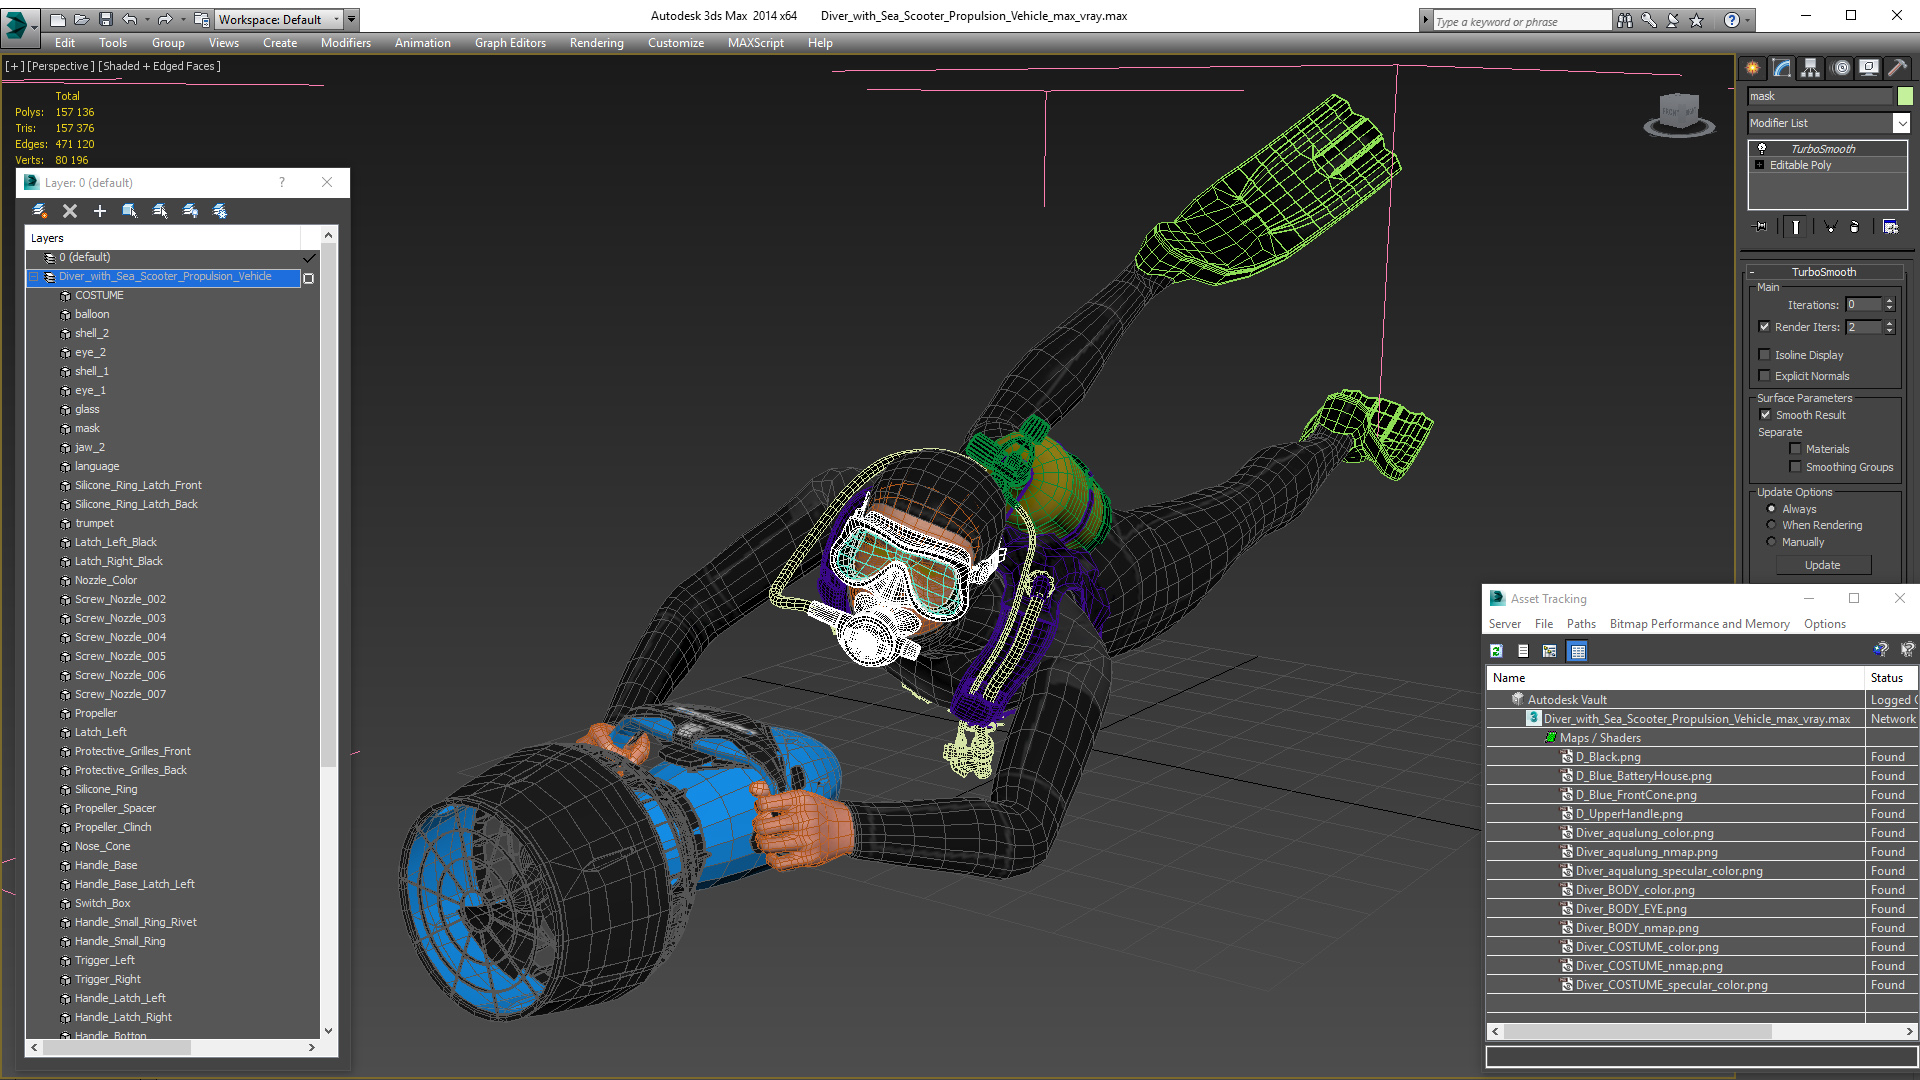Open the Hierarchy panel tab
The height and width of the screenshot is (1080, 1920).
tap(1811, 68)
